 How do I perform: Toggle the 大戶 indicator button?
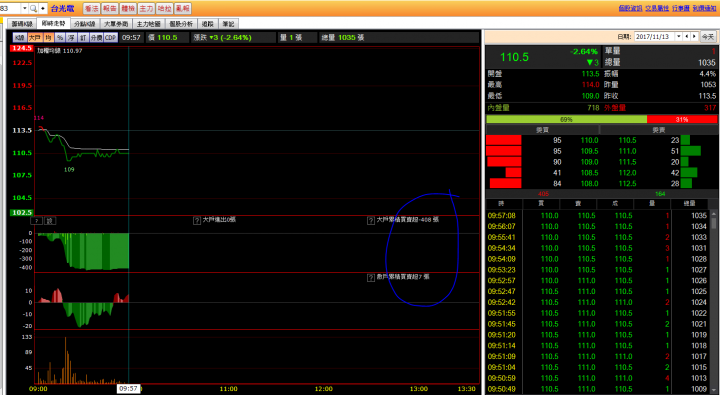34,38
